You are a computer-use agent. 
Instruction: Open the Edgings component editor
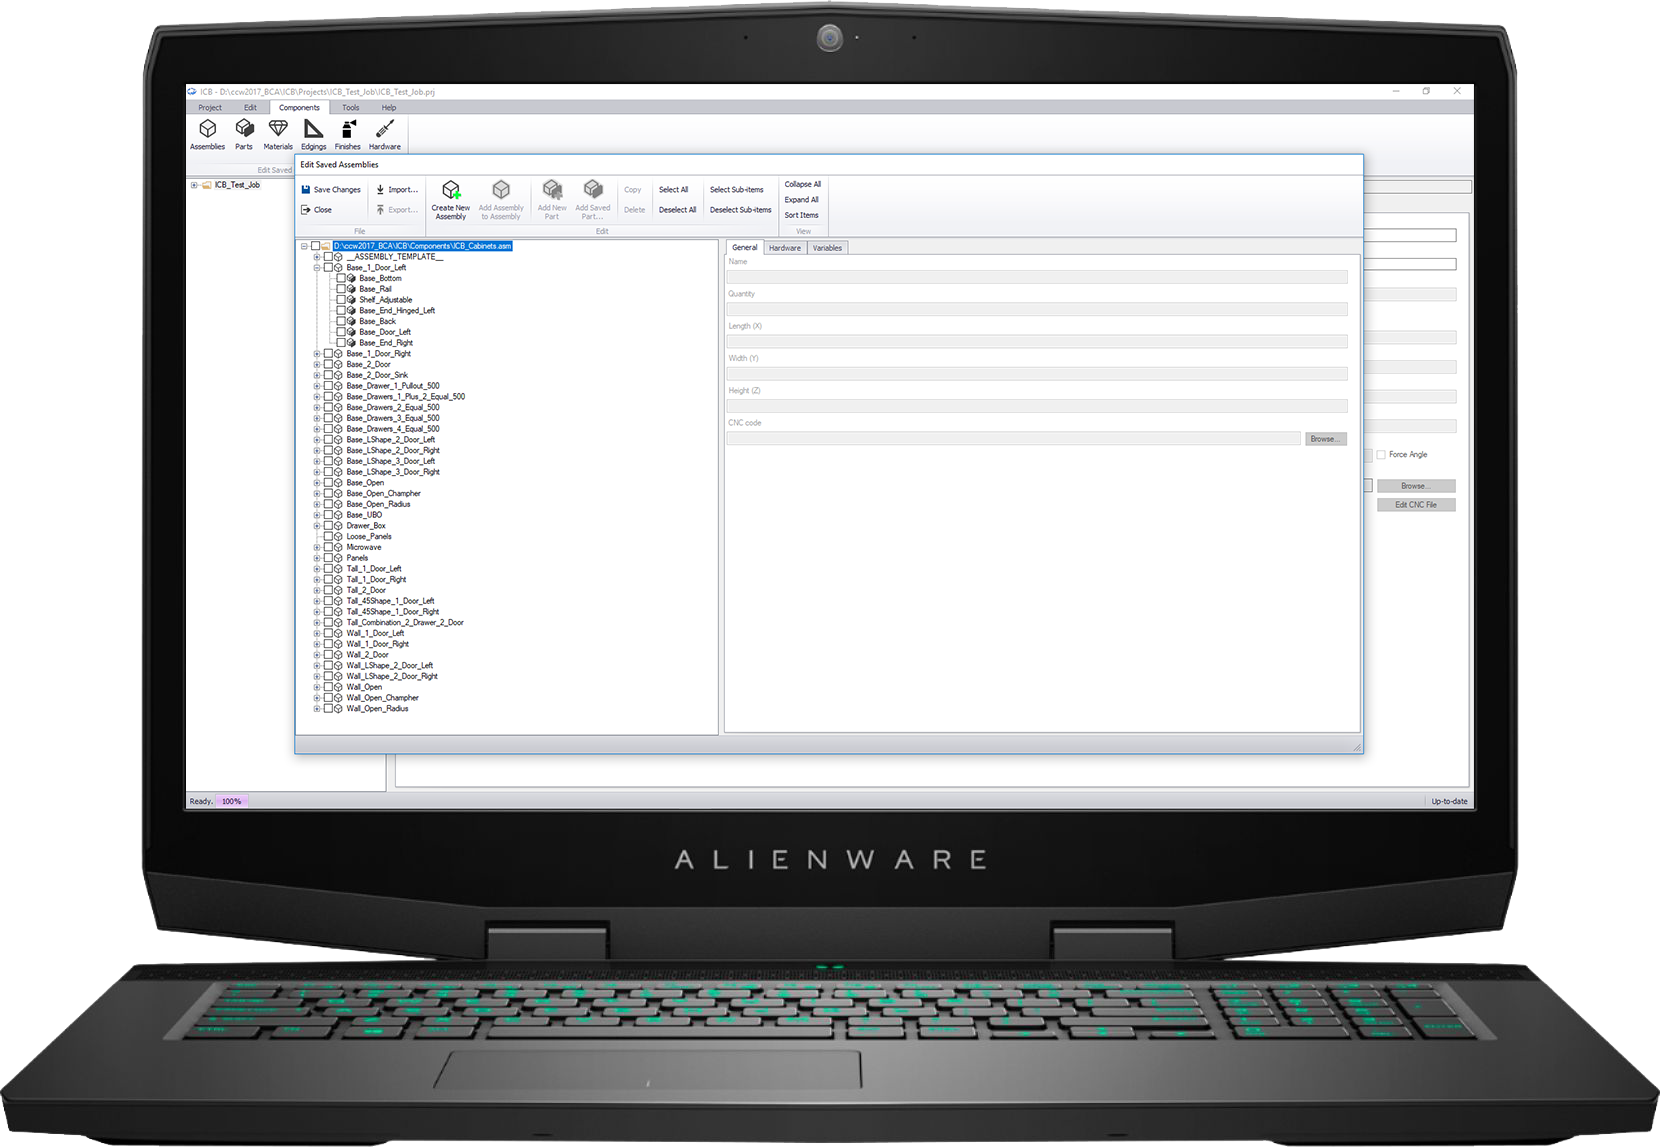point(314,134)
